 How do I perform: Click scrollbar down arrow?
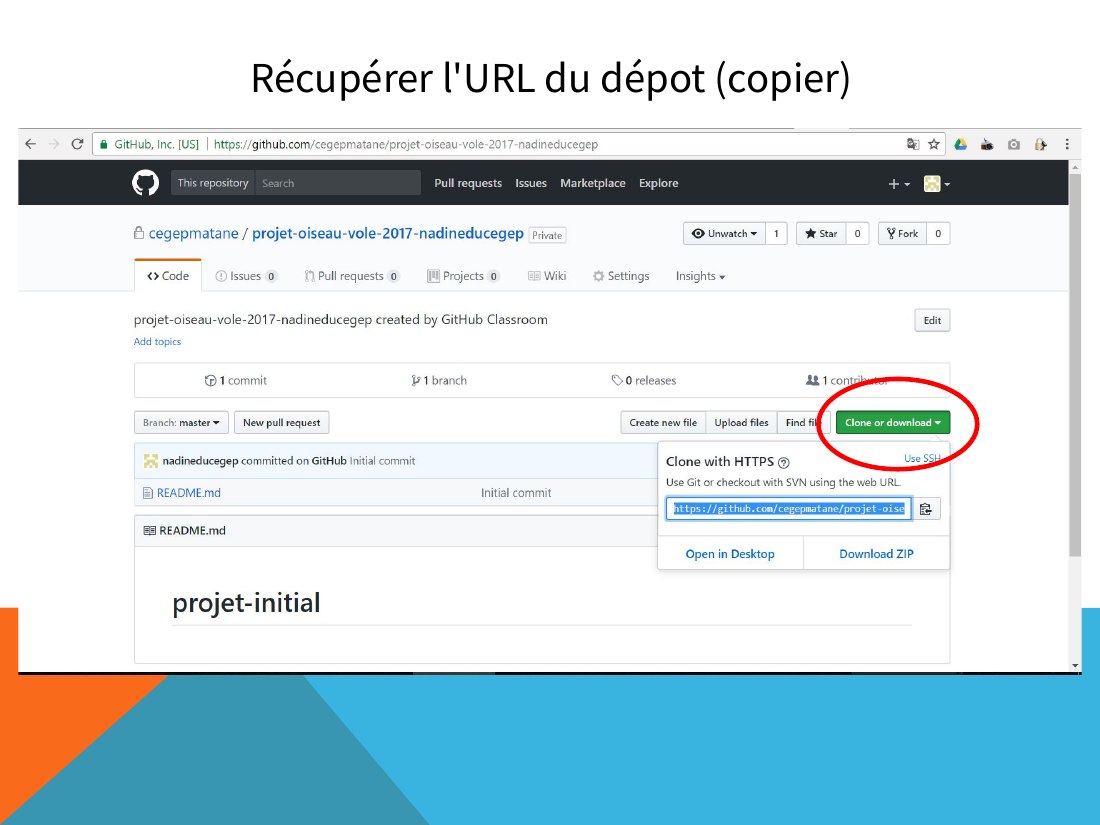tap(1075, 666)
